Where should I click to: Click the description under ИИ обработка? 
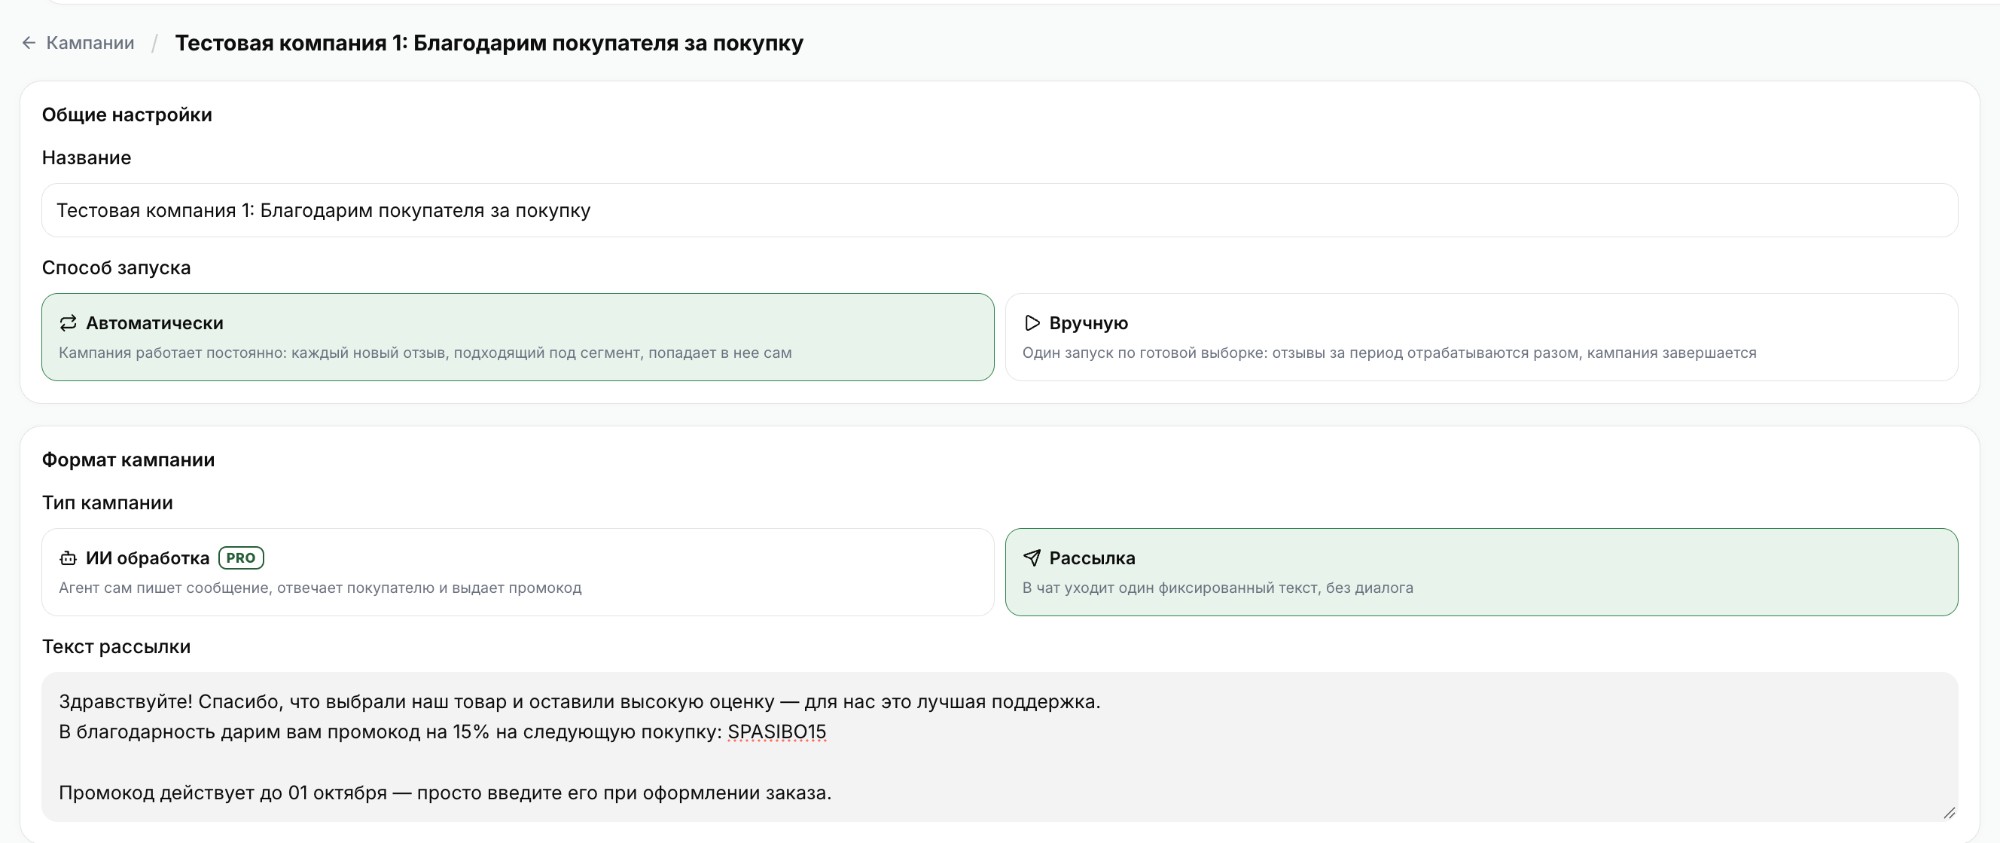click(x=320, y=588)
